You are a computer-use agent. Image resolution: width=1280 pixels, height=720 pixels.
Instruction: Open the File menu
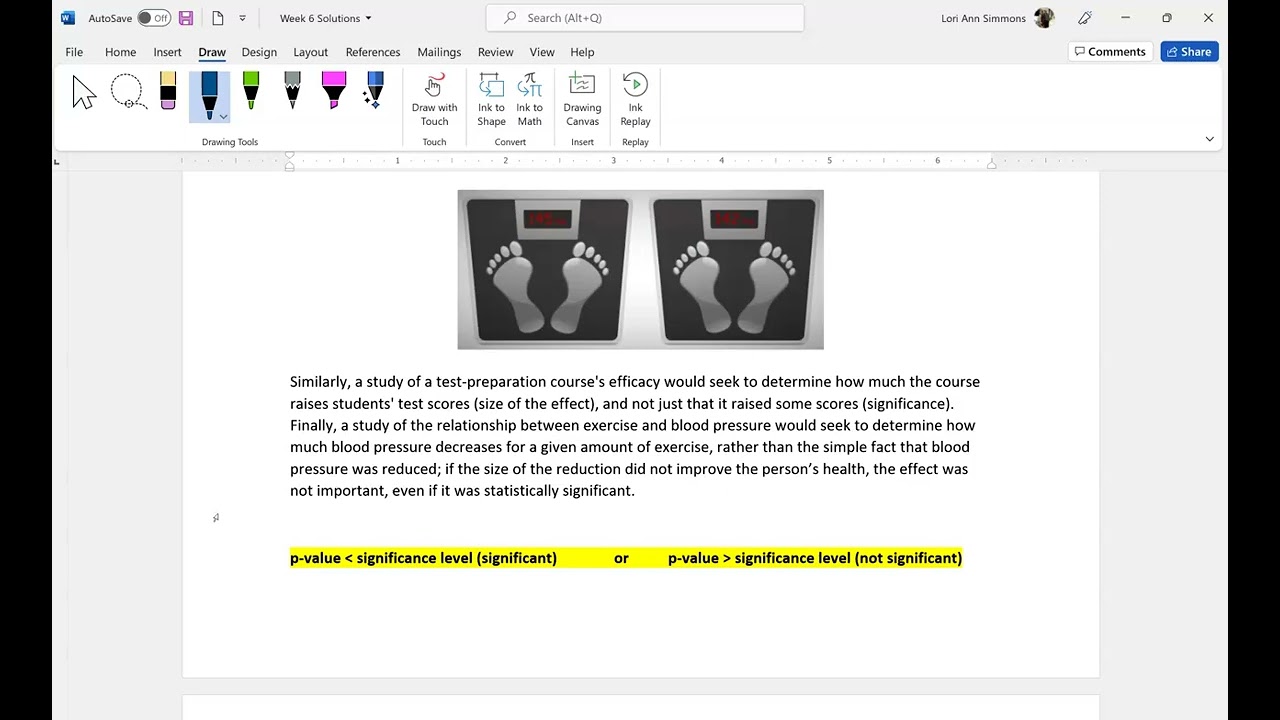coord(74,52)
